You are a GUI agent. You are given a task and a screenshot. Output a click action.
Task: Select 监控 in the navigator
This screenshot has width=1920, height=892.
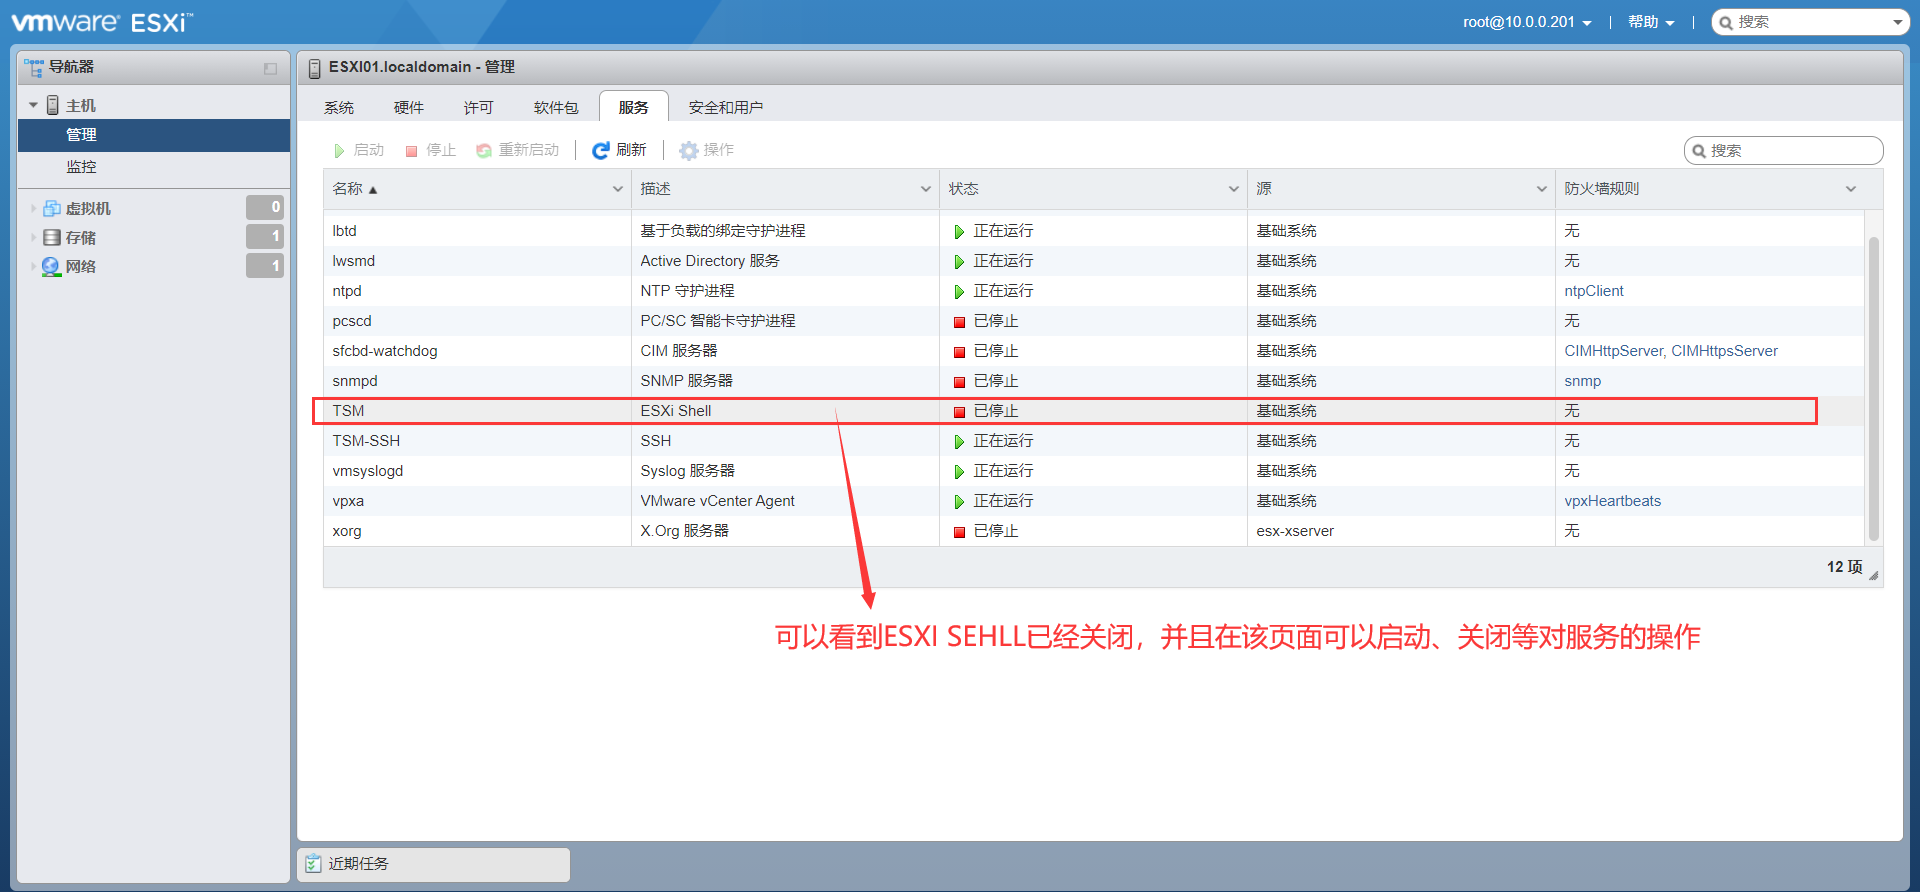(154, 167)
